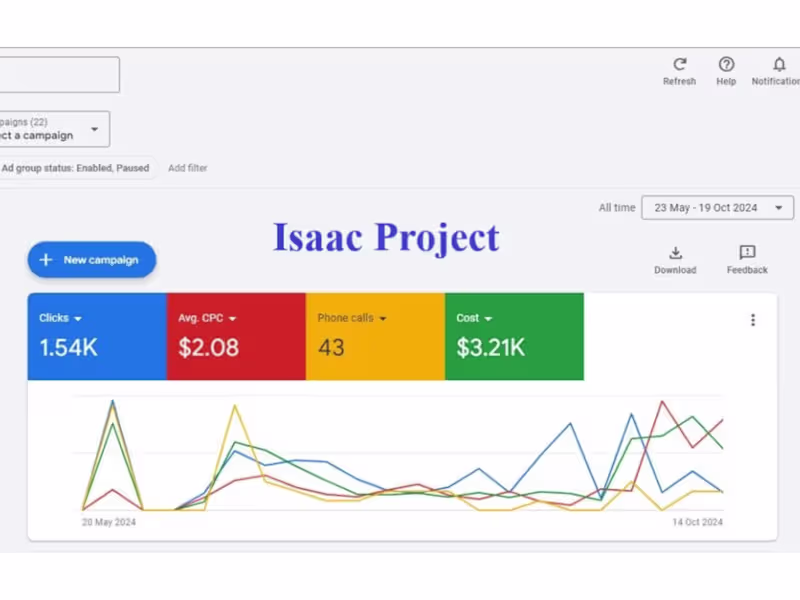Click the Ad group status filter chip
This screenshot has height=600, width=800.
pos(75,168)
